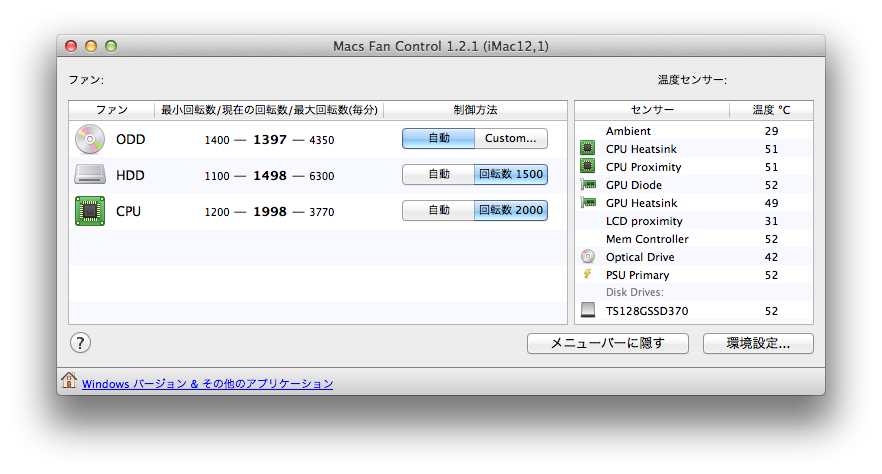The height and width of the screenshot is (474, 882).
Task: Open help with the question mark button
Action: coord(80,342)
